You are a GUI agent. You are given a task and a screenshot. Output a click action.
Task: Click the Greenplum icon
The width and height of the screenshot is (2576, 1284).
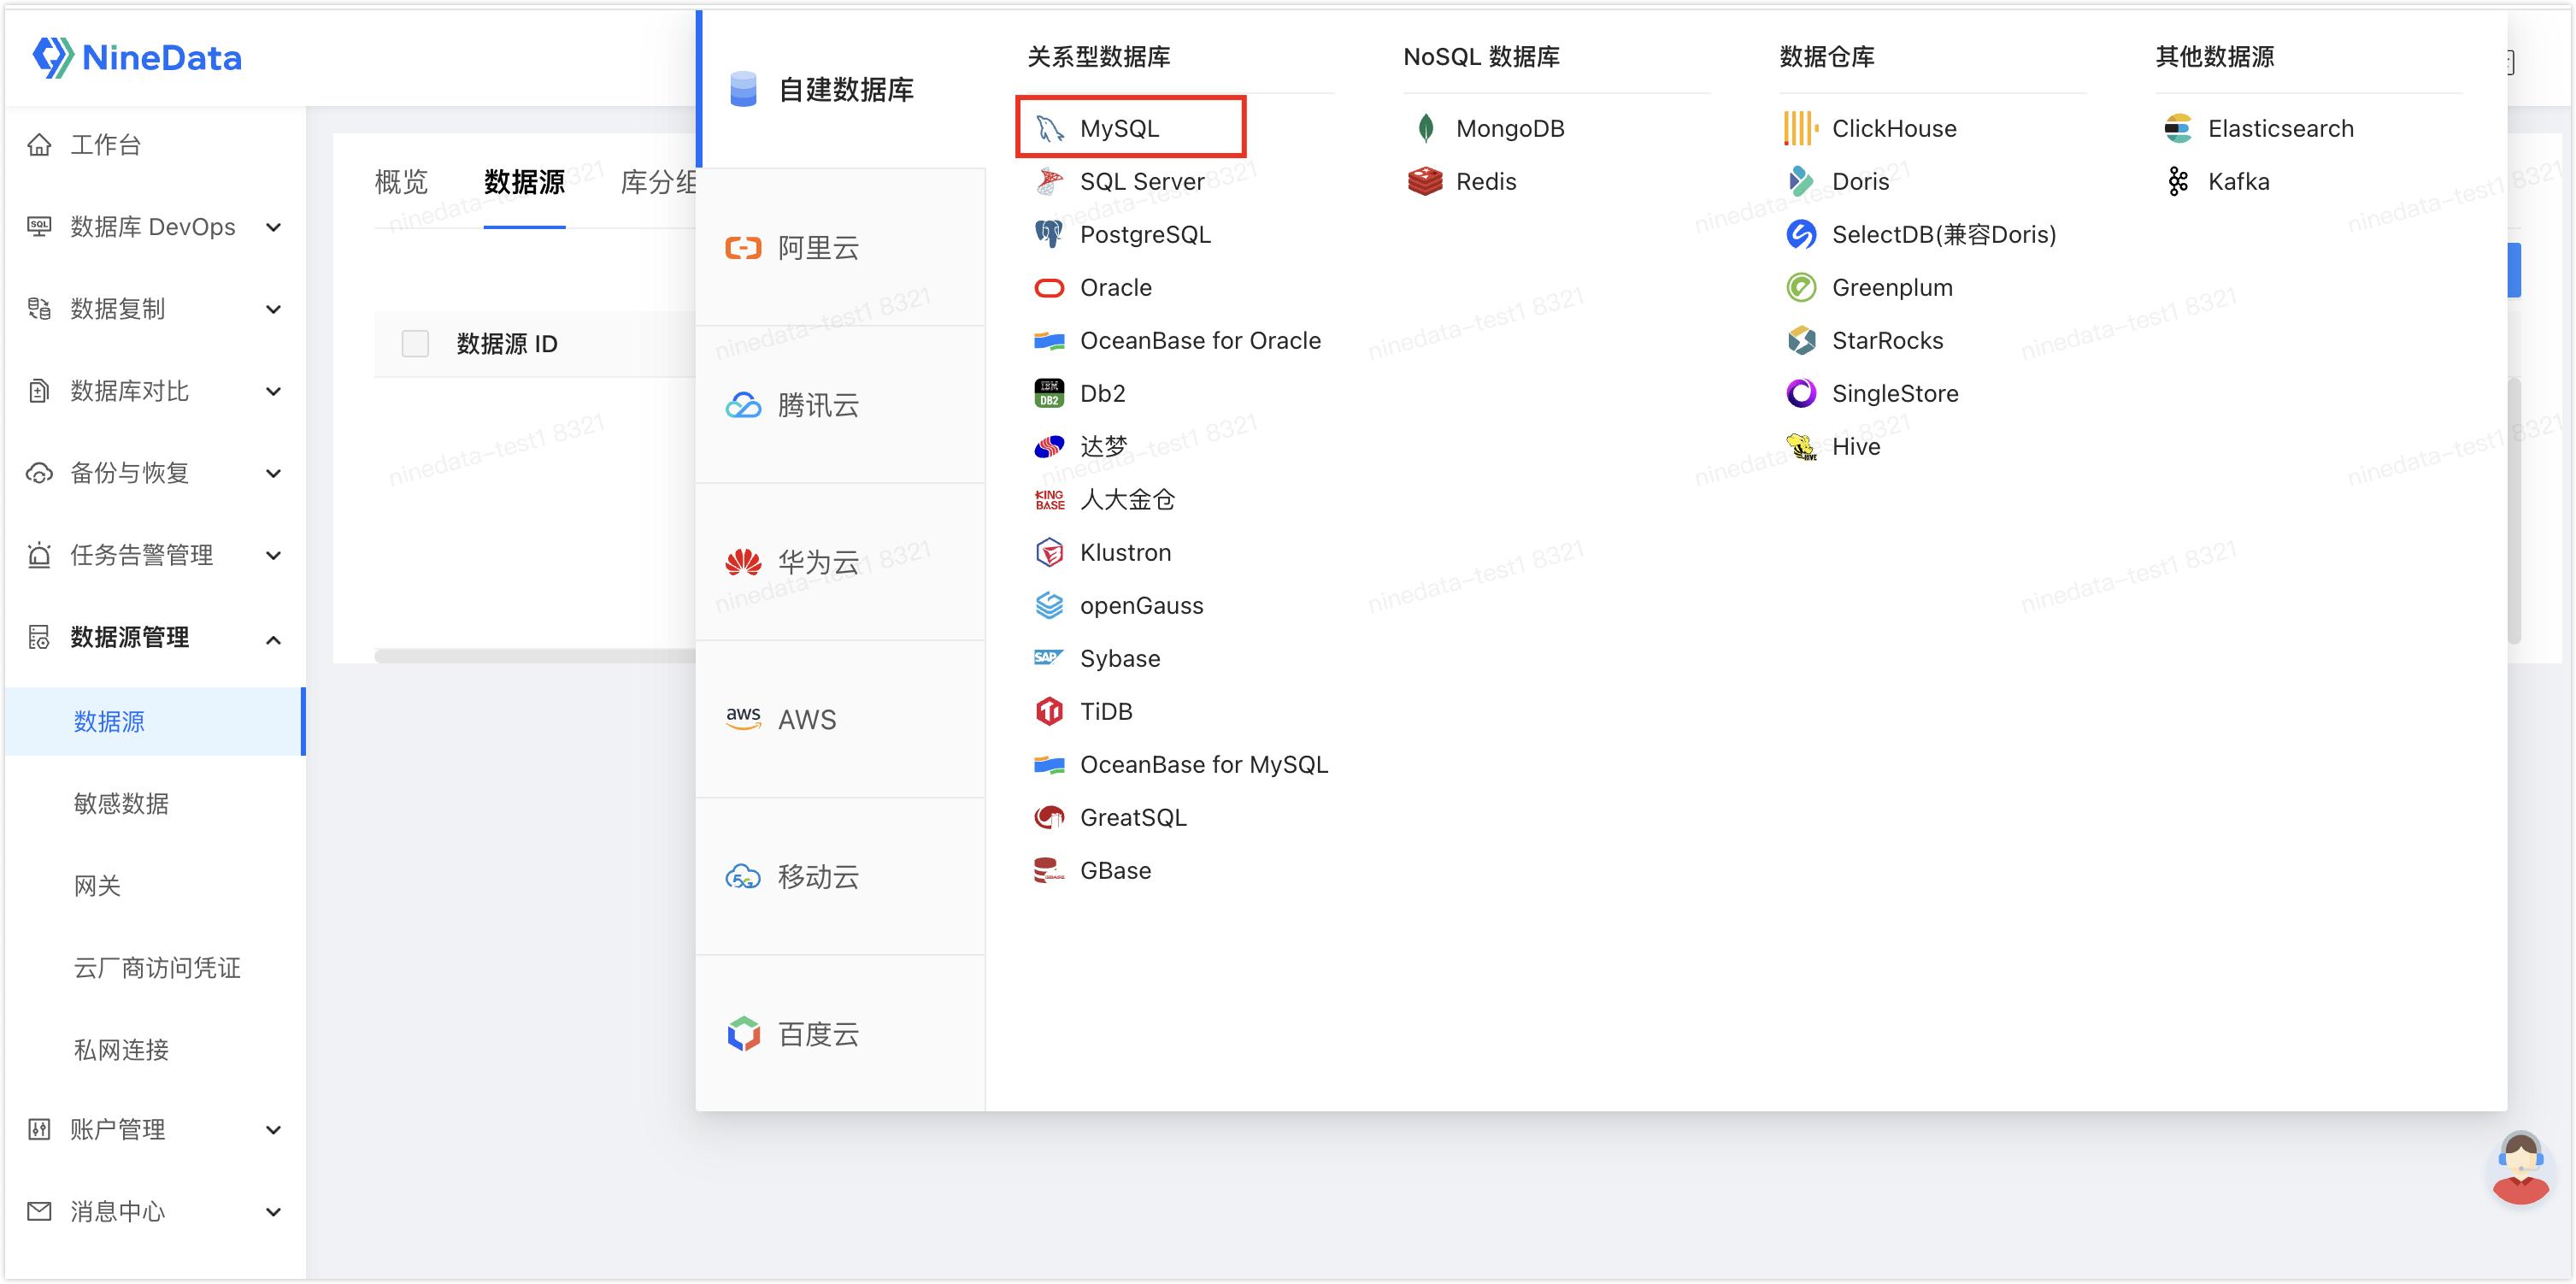[x=1801, y=288]
